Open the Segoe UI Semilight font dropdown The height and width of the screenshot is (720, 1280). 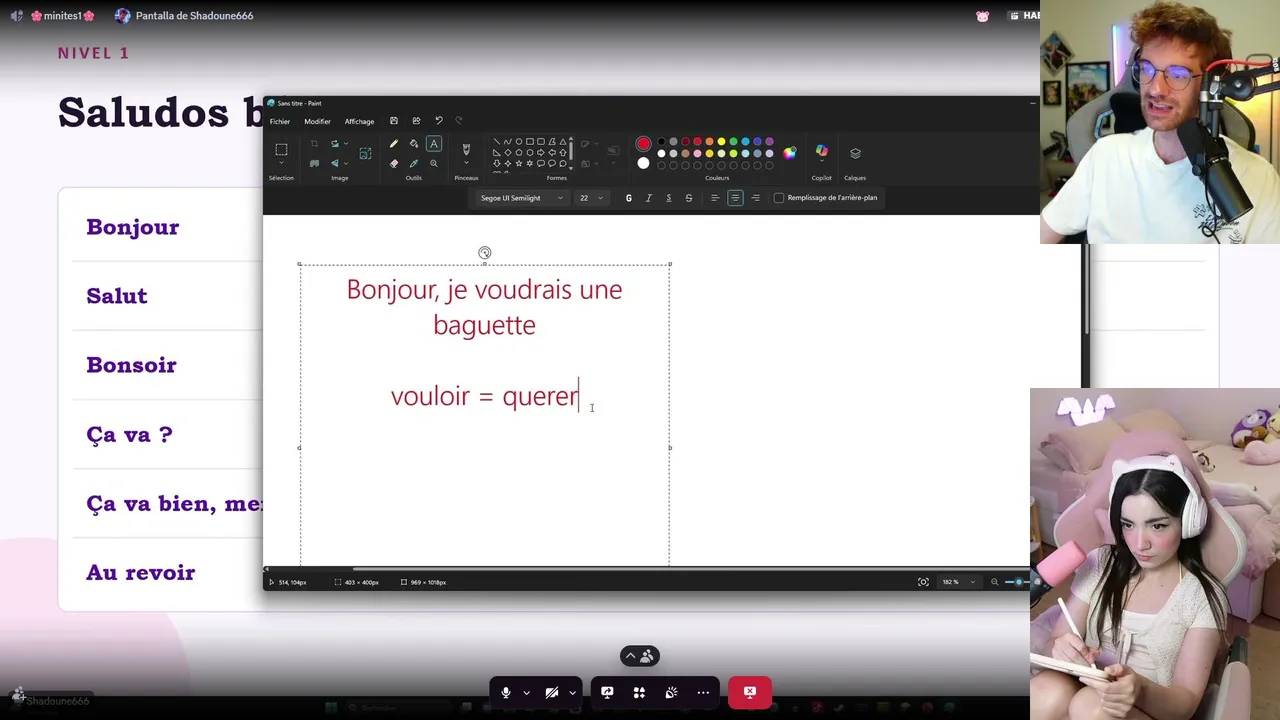pos(521,198)
